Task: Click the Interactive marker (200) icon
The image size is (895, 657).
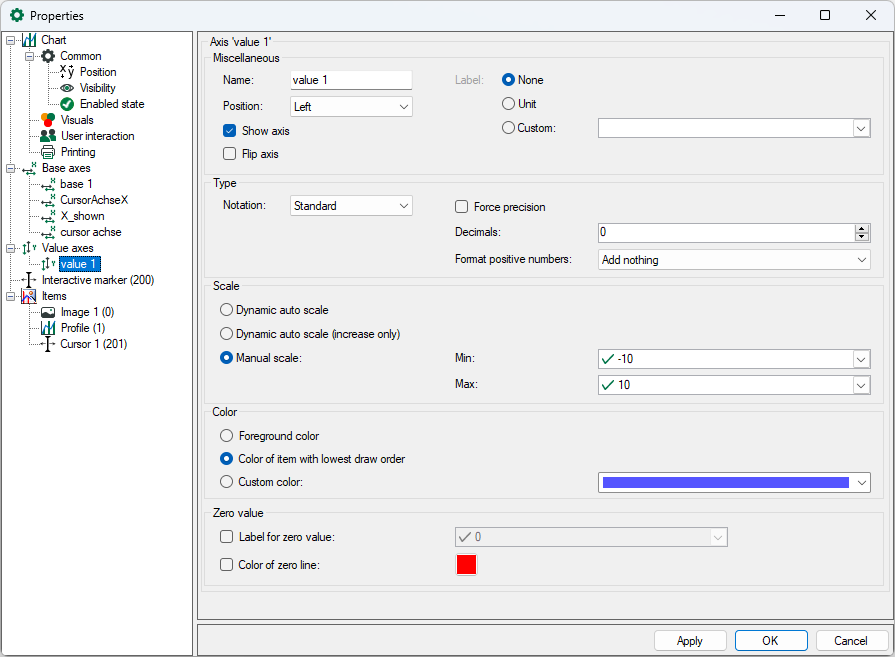Action: 29,280
